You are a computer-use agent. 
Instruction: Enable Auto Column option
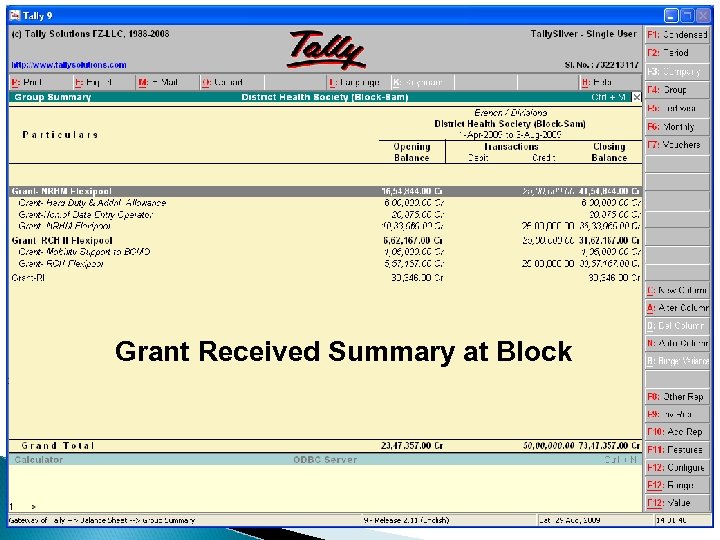point(677,343)
